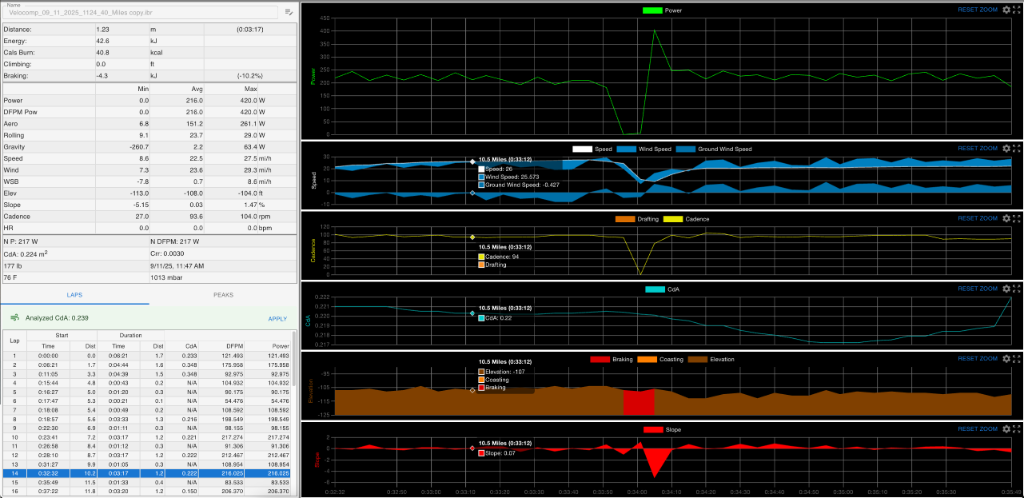Open CdA chart settings gear
Image resolution: width=1024 pixels, height=498 pixels.
coord(1006,288)
